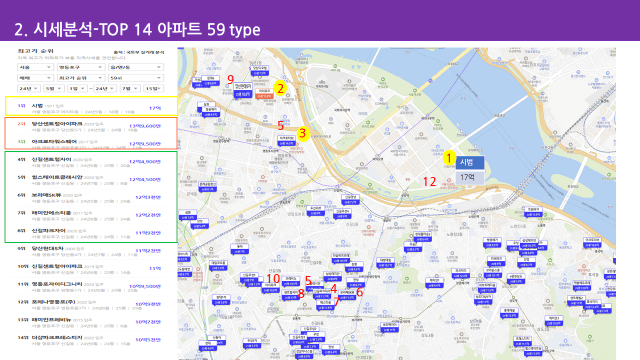Screen dimensions: 640x360
Task: Click the yellow circle marker numbered 1
Action: click(x=449, y=158)
